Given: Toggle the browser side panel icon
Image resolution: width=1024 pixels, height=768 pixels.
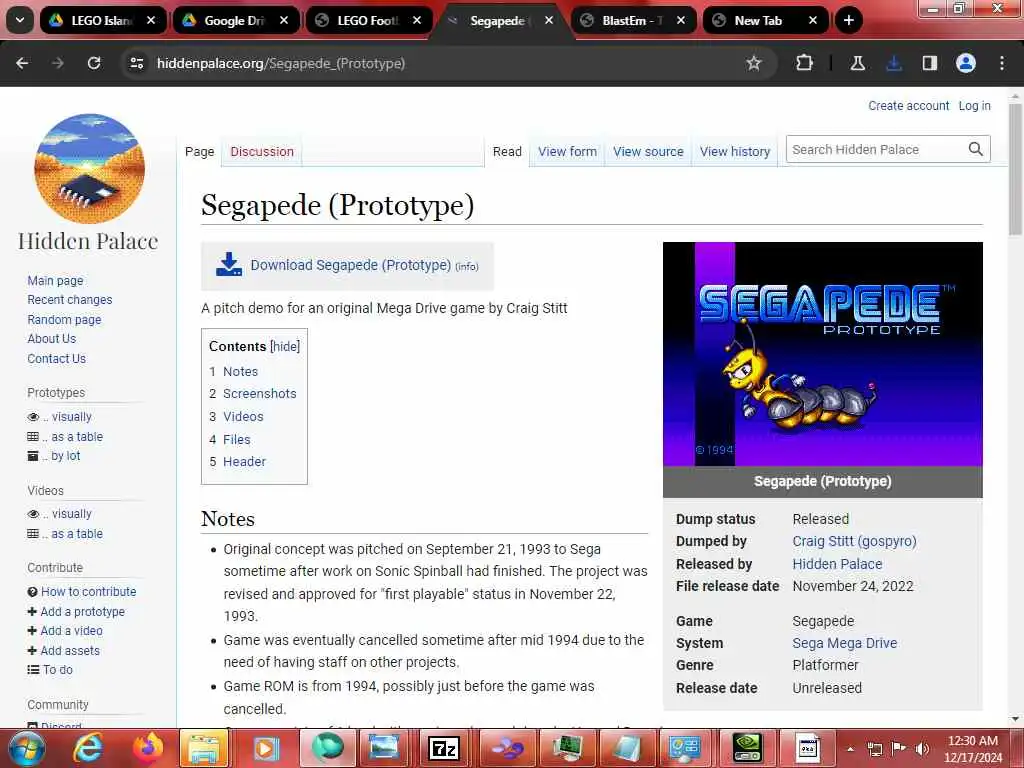Looking at the screenshot, I should click(x=930, y=63).
